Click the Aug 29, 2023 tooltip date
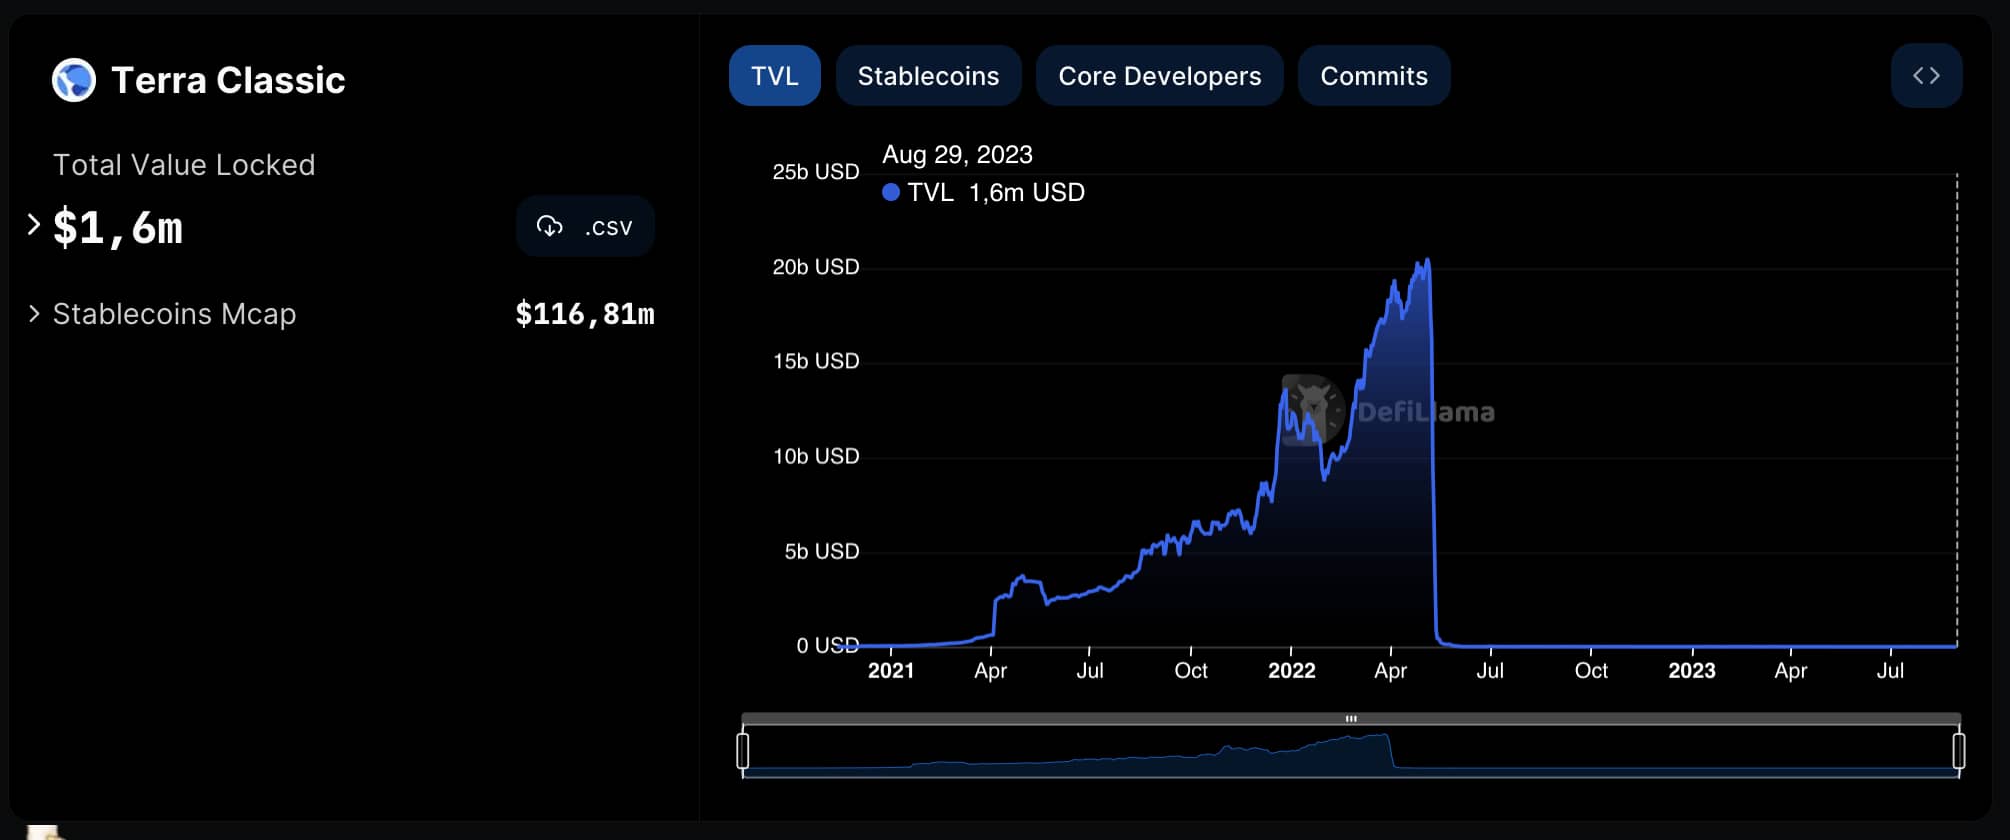The width and height of the screenshot is (2010, 840). [x=957, y=154]
